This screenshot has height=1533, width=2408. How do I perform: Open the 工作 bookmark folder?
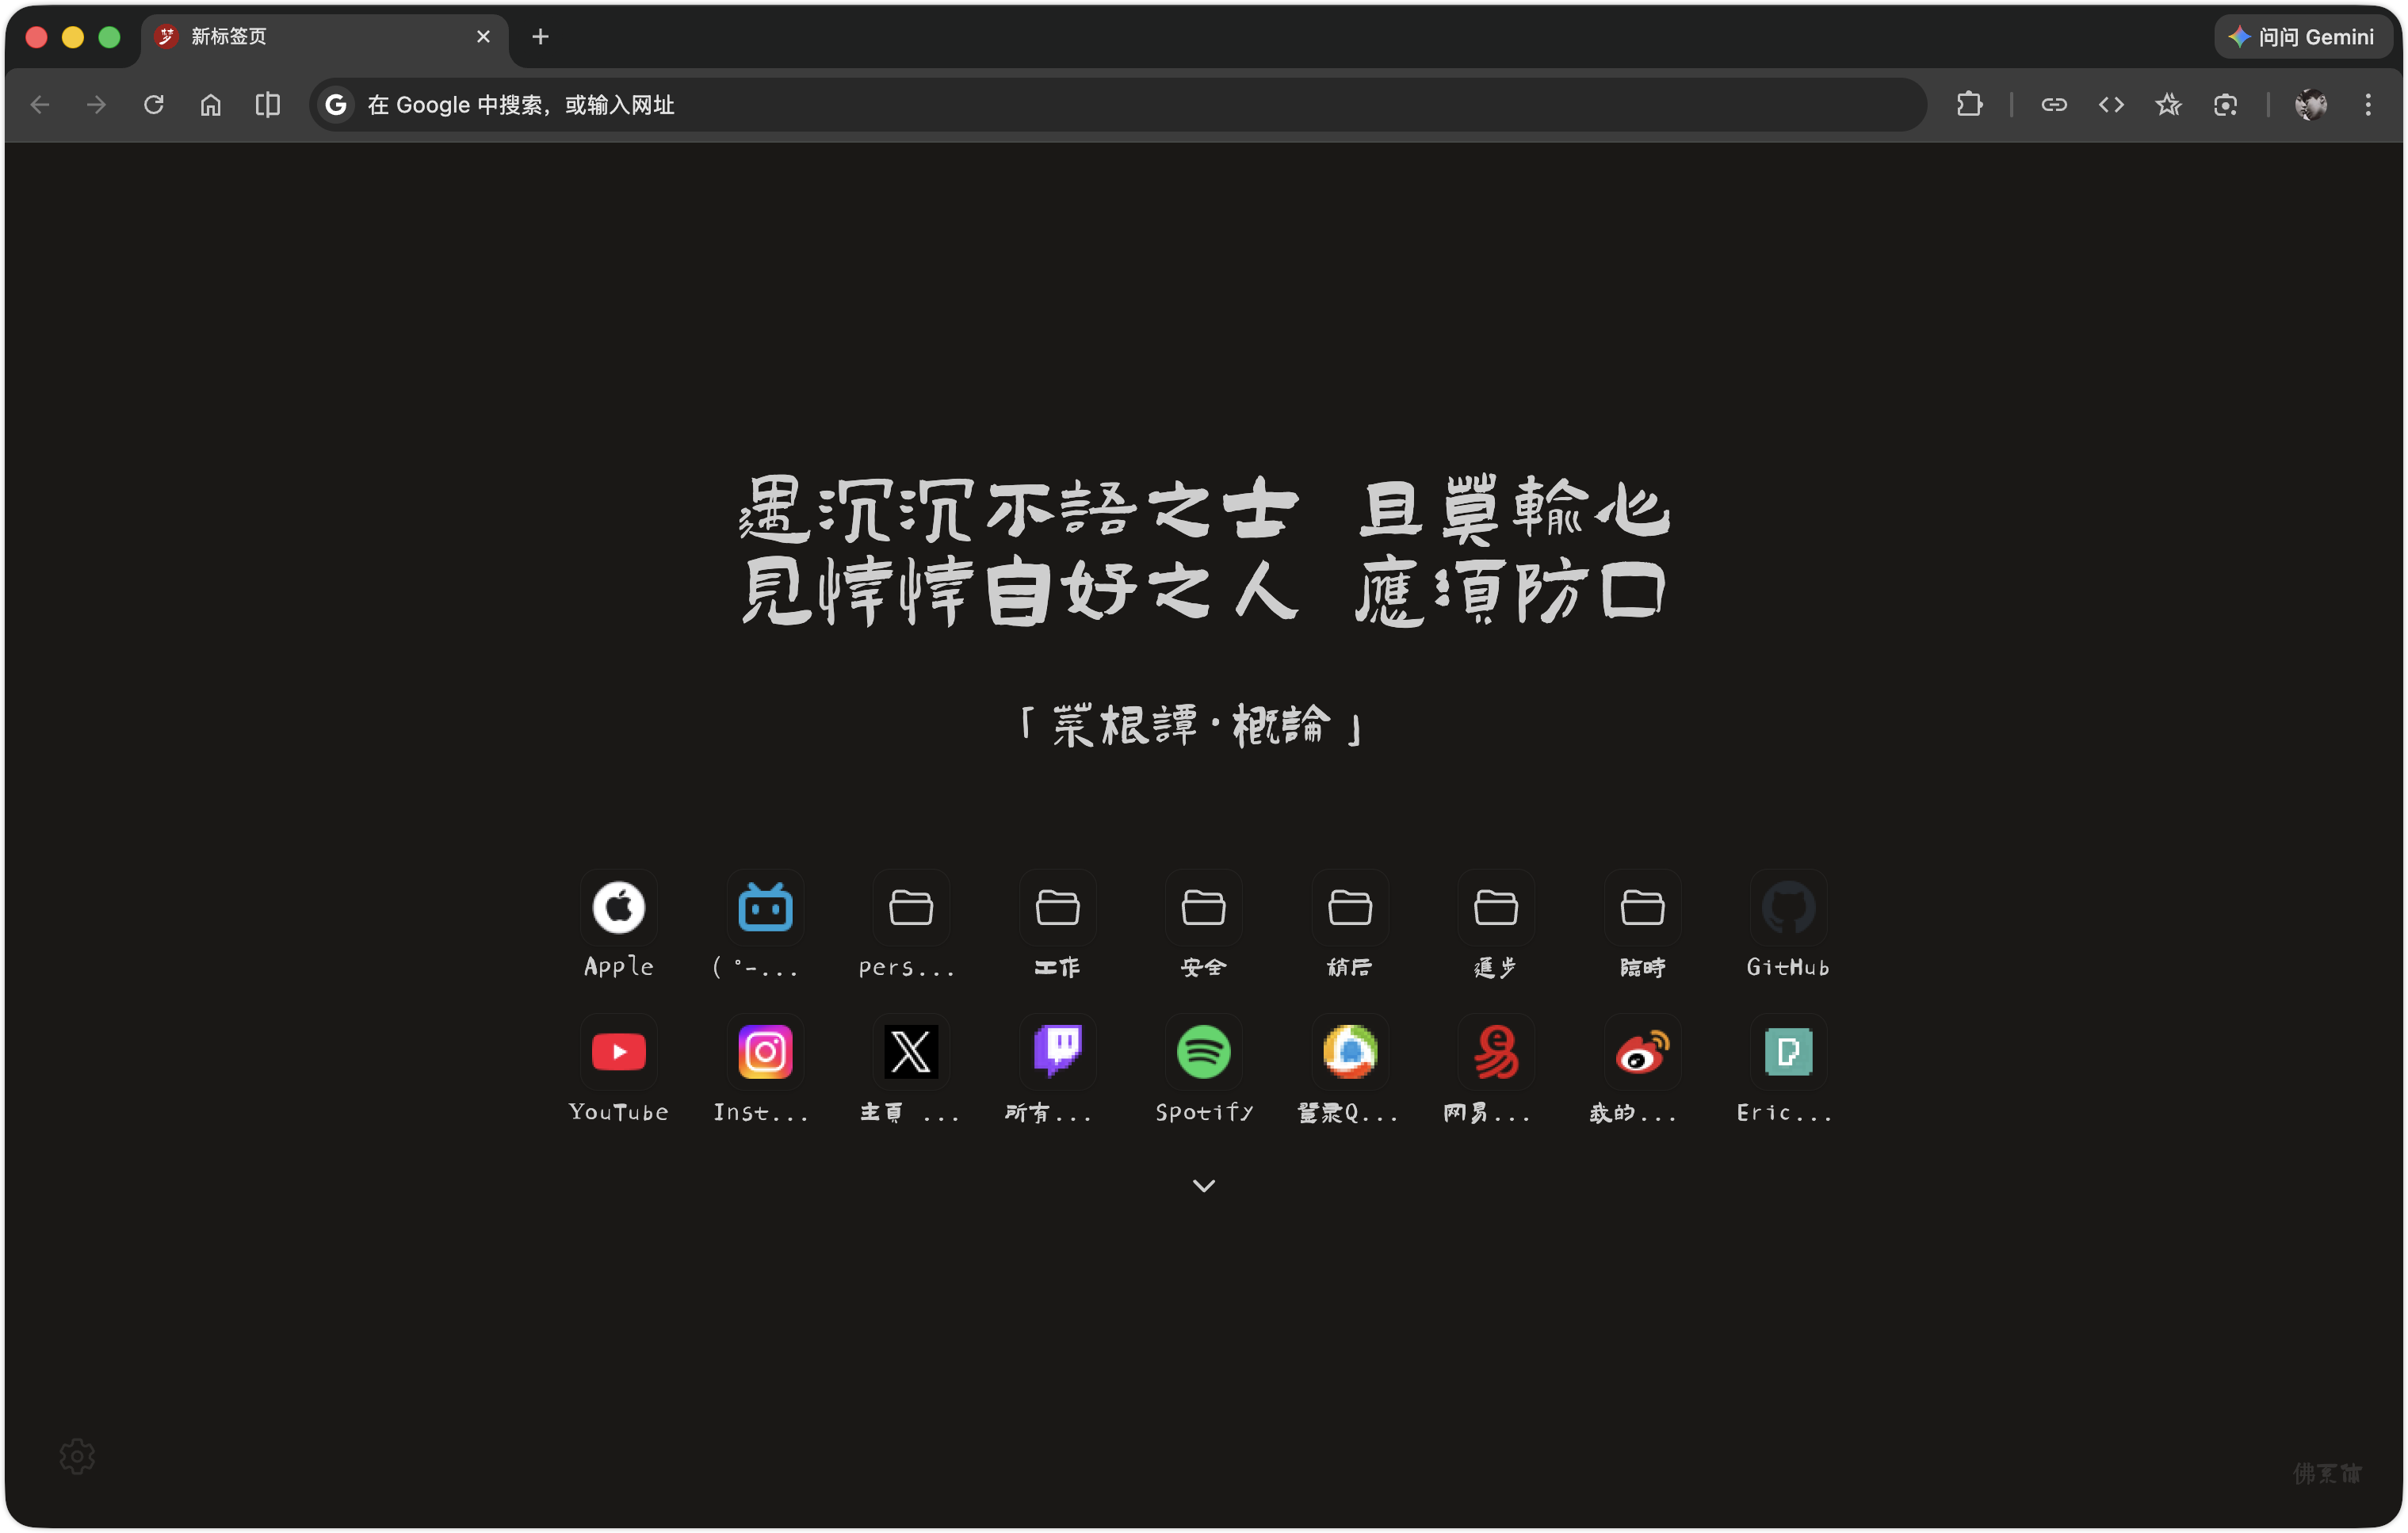[1057, 907]
